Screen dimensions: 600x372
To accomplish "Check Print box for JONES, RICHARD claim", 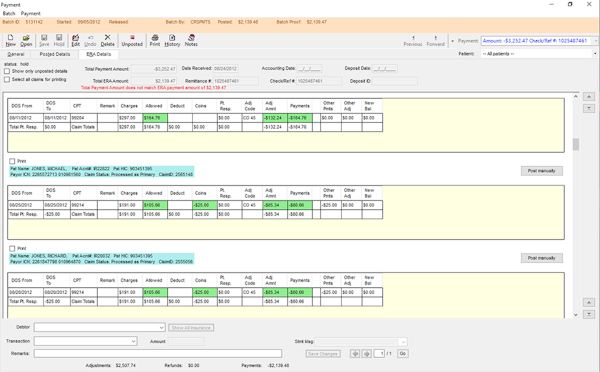I will pos(12,248).
